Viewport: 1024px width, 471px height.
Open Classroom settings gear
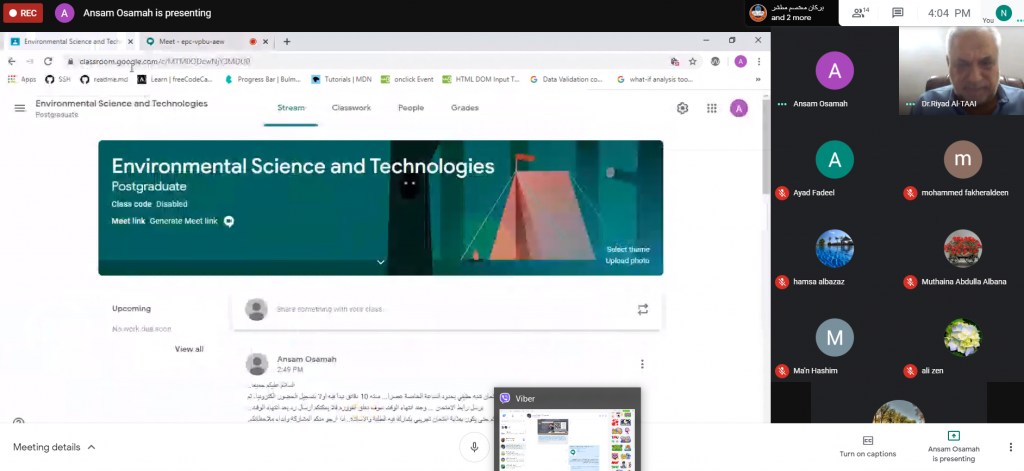(x=682, y=108)
